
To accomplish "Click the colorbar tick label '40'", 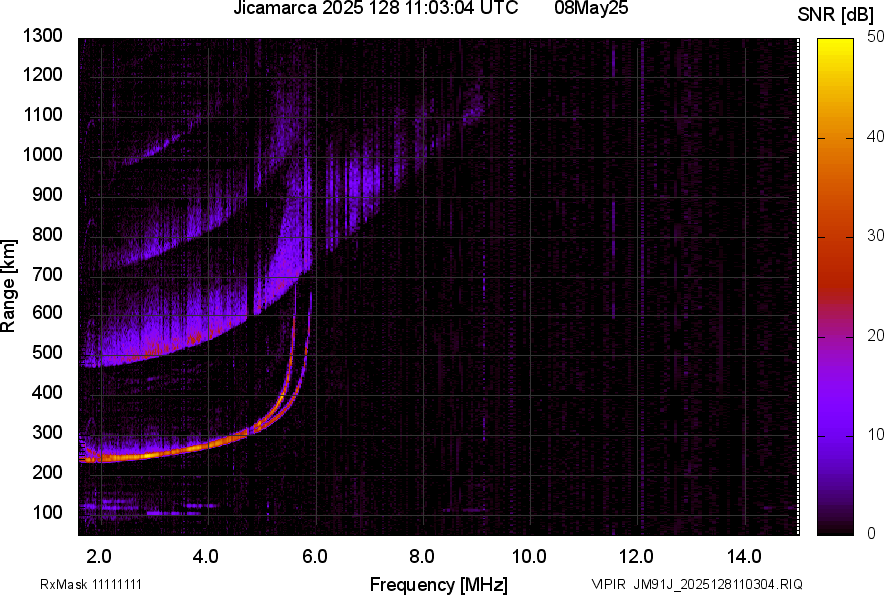I will point(874,136).
